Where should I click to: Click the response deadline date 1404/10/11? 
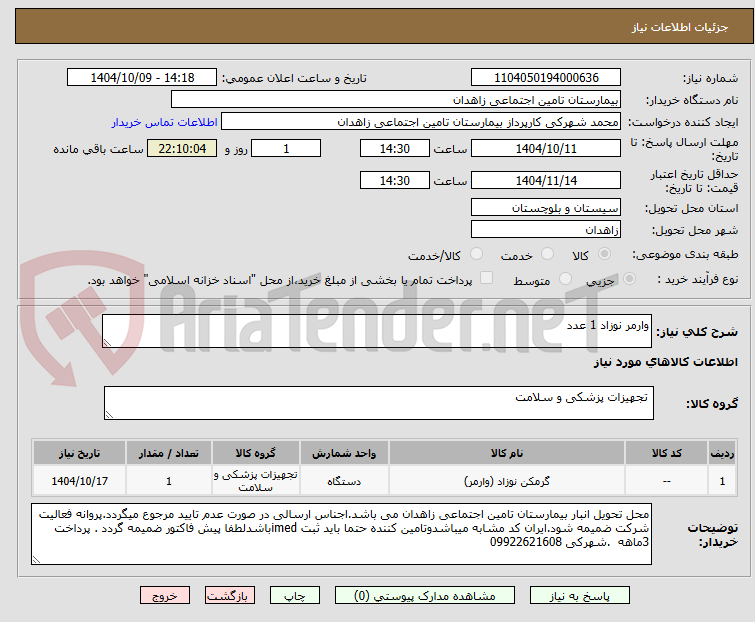point(546,148)
